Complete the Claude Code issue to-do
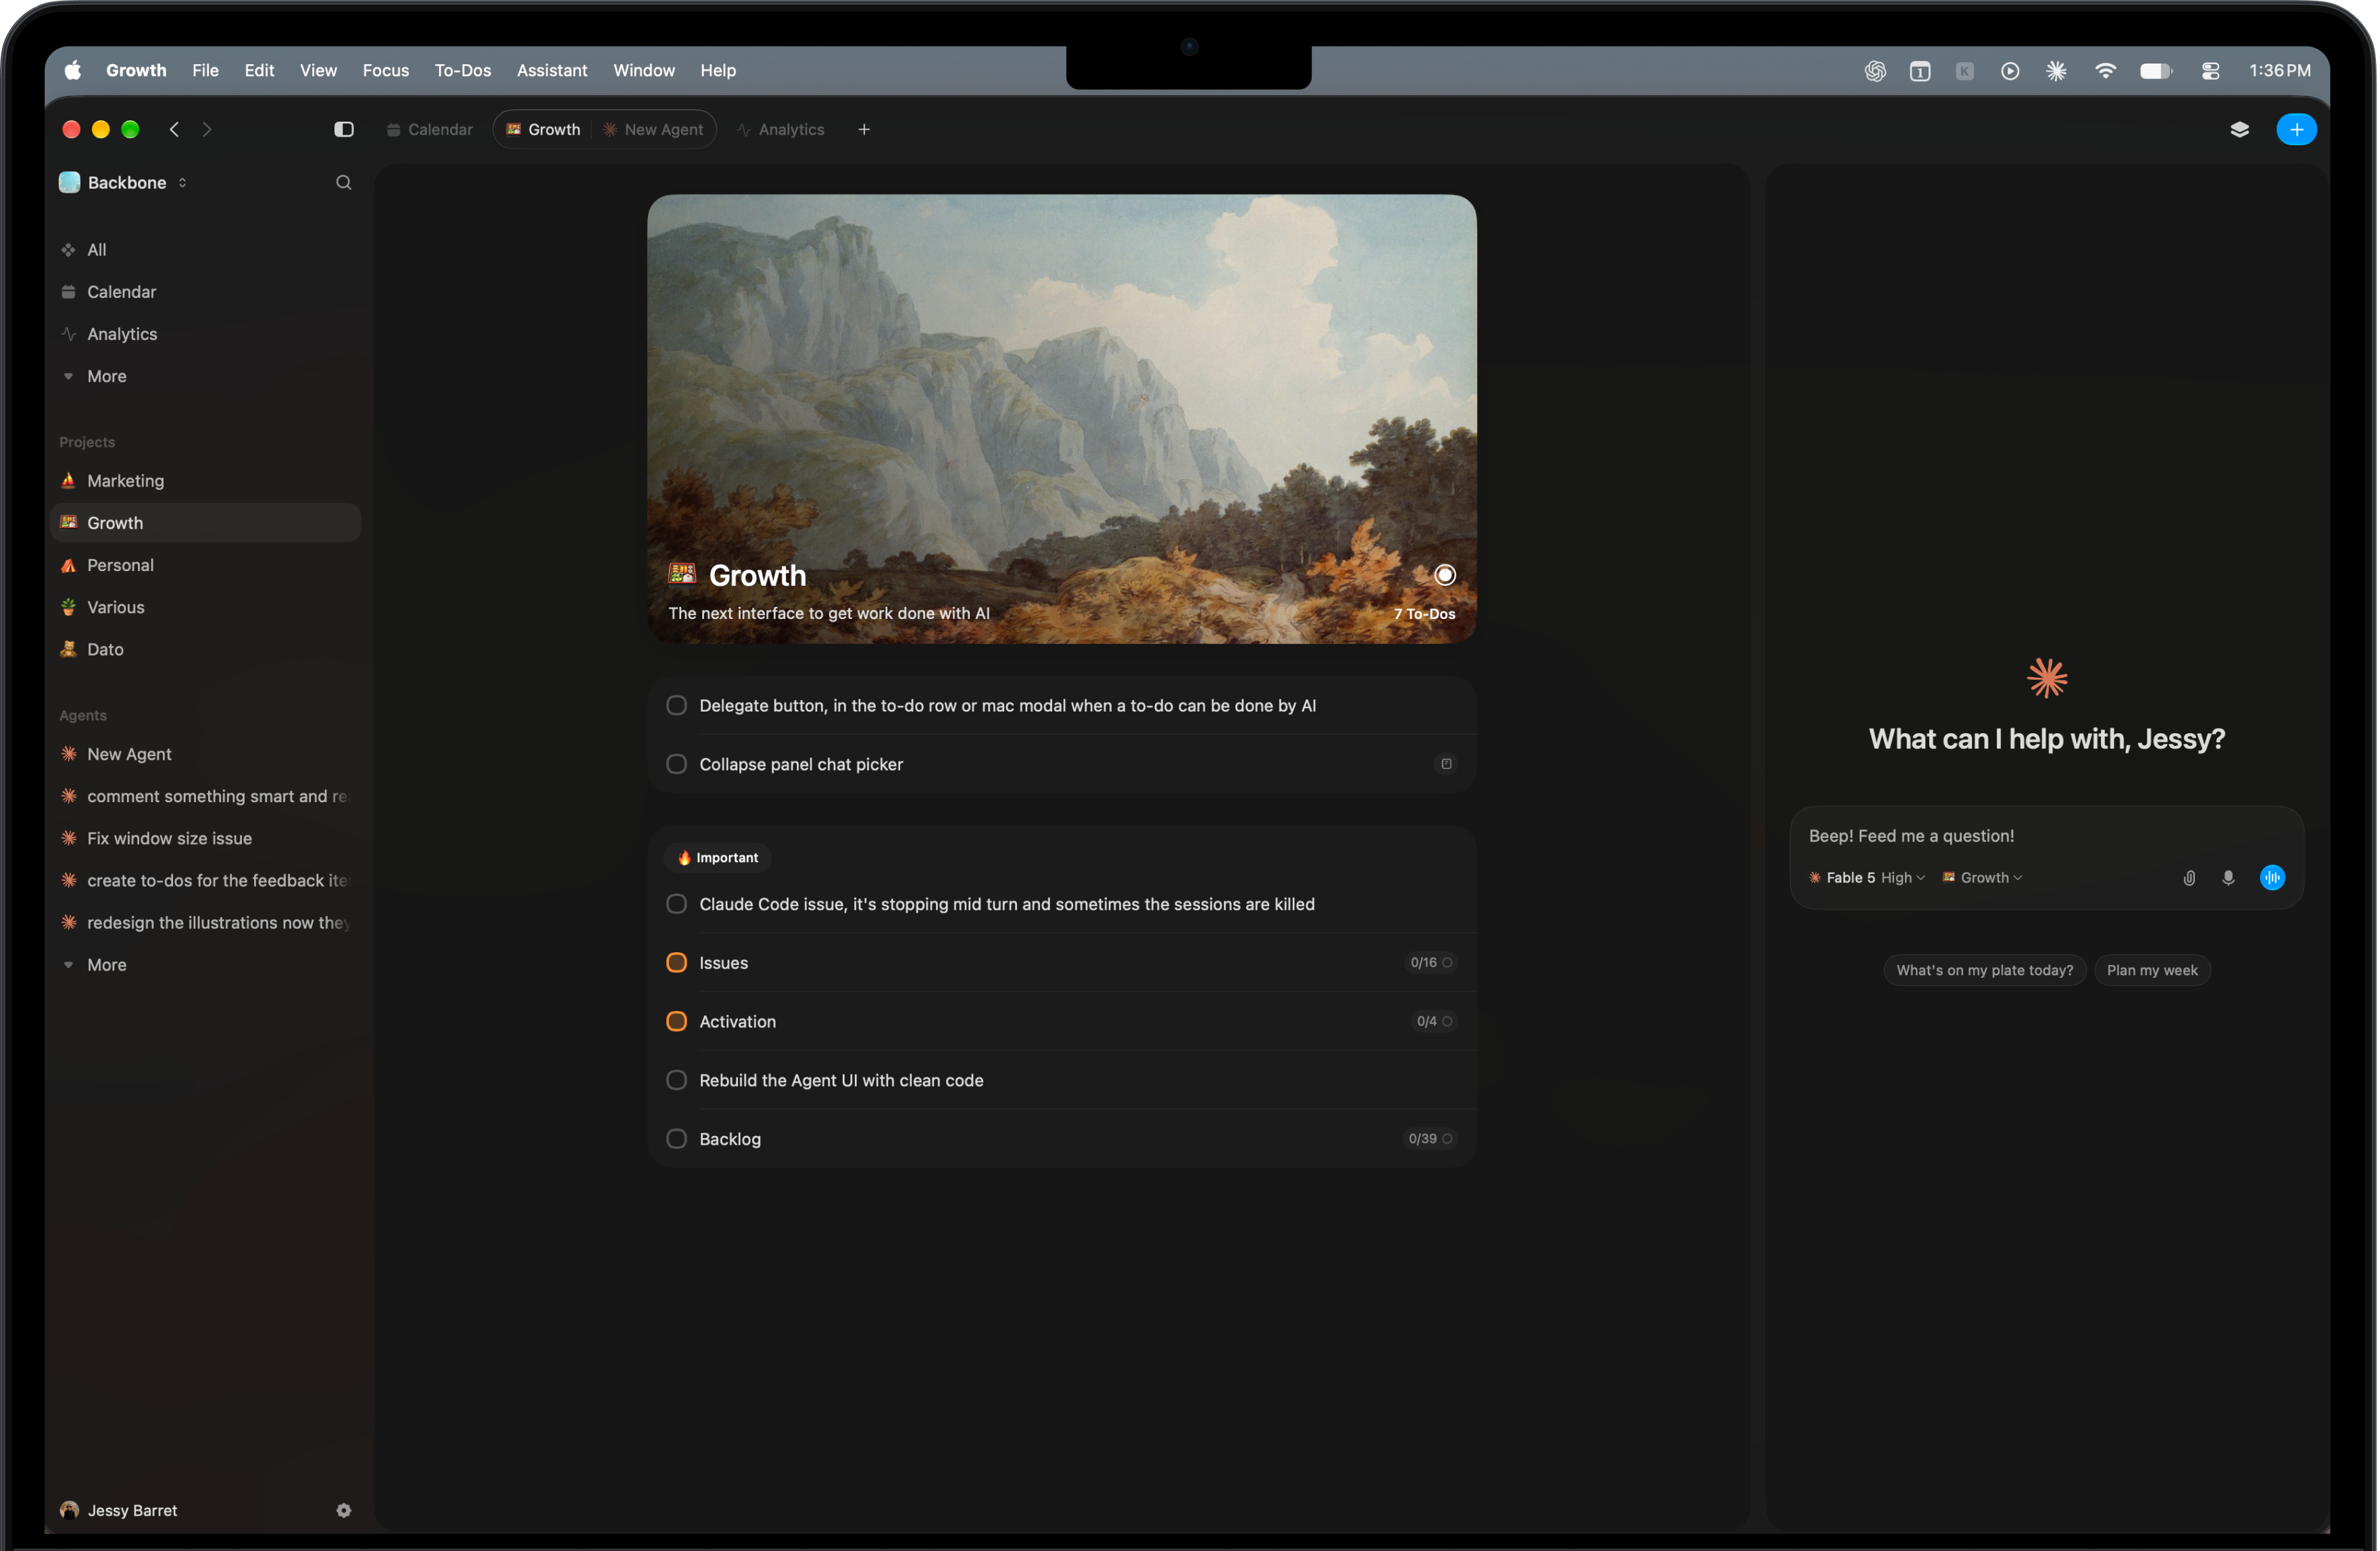This screenshot has width=2380, height=1551. 677,904
